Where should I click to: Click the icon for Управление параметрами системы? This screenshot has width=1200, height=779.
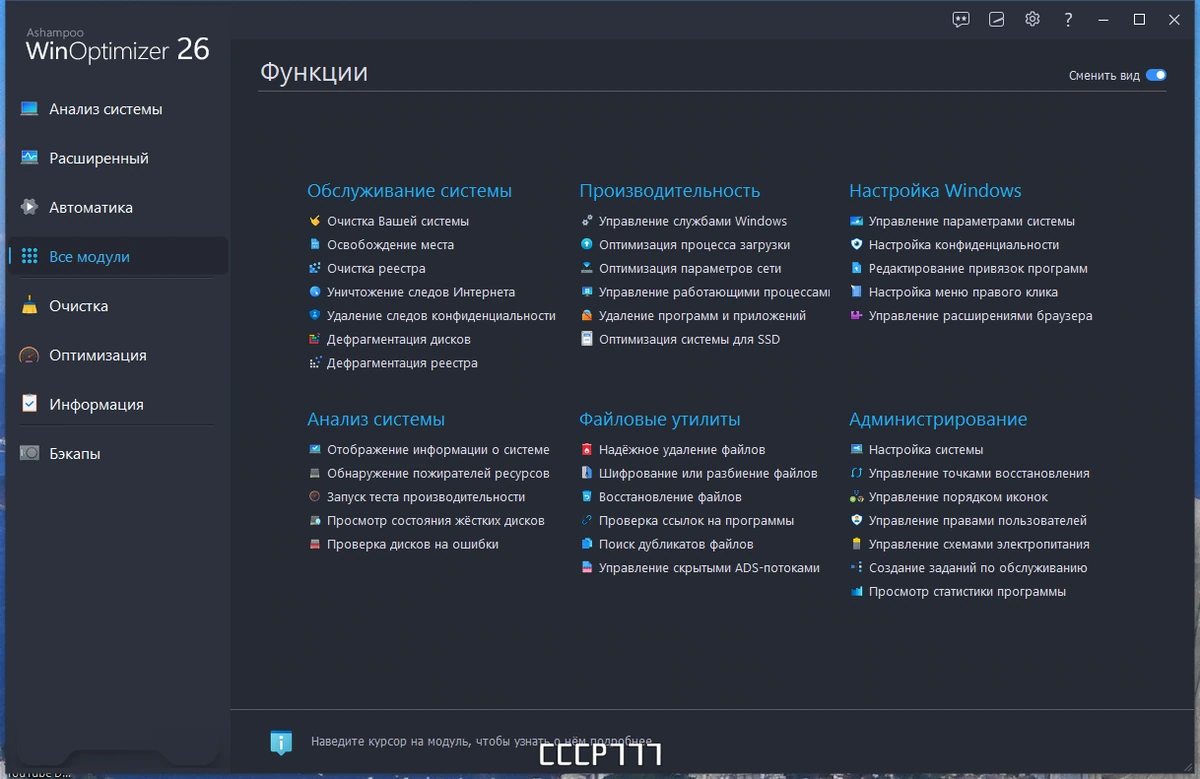pyautogui.click(x=856, y=221)
